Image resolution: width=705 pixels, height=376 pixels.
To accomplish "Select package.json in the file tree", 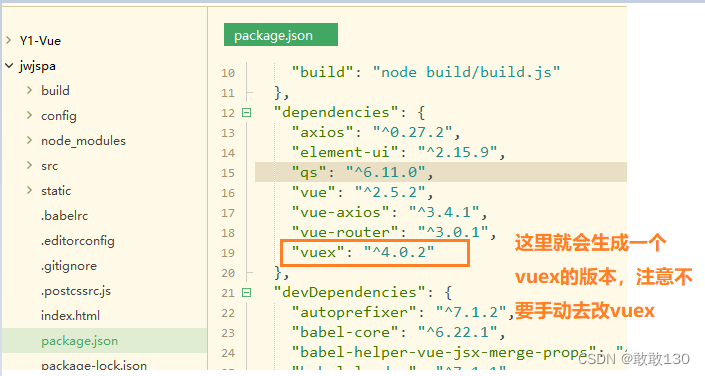I will pos(80,341).
